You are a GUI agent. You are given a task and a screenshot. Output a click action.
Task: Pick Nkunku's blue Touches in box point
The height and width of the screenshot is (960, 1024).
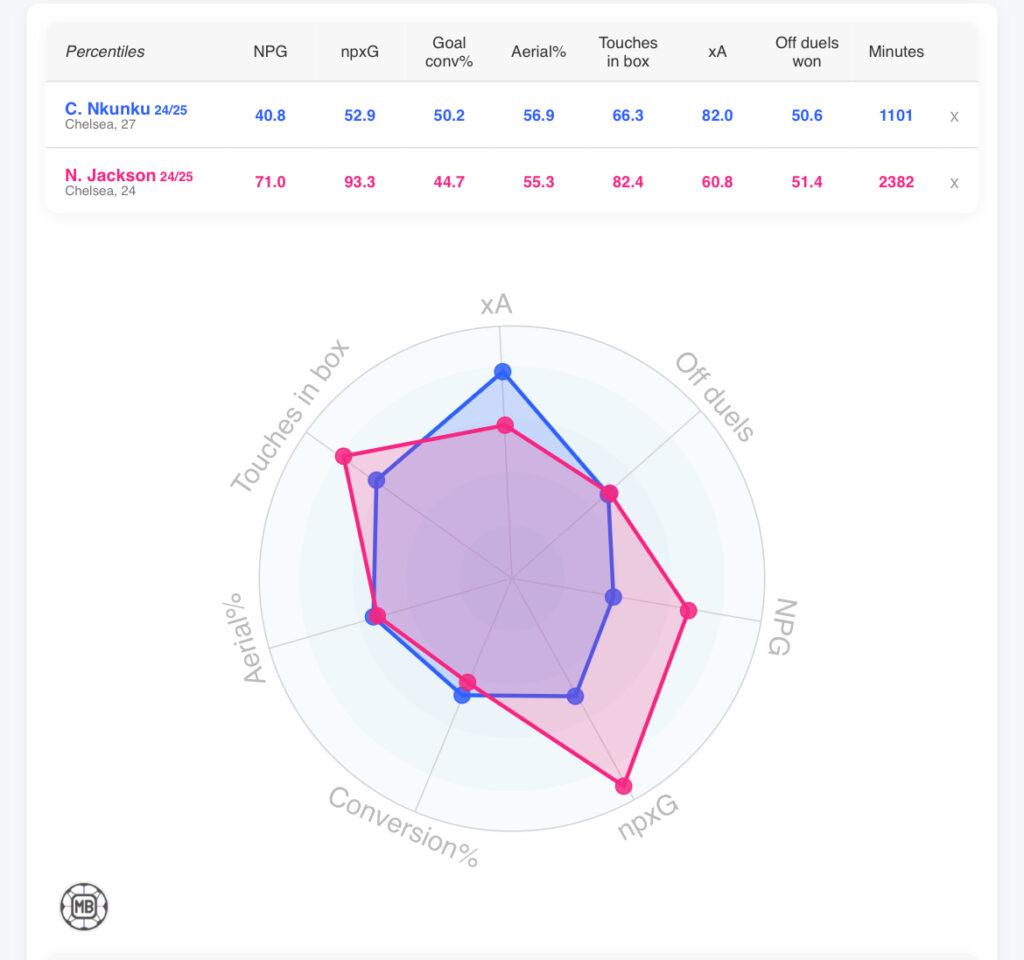coord(377,480)
